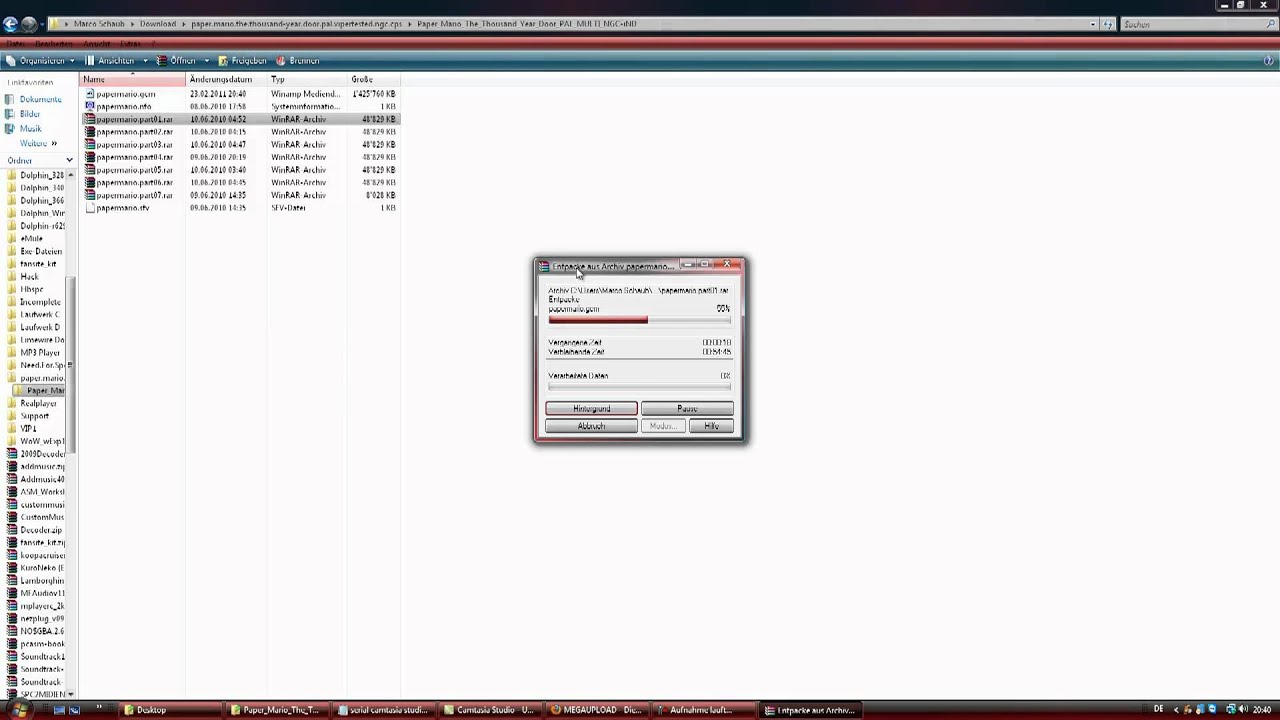The image size is (1280, 720).
Task: Select the papermario.part05.rar archive icon
Action: [x=90, y=170]
